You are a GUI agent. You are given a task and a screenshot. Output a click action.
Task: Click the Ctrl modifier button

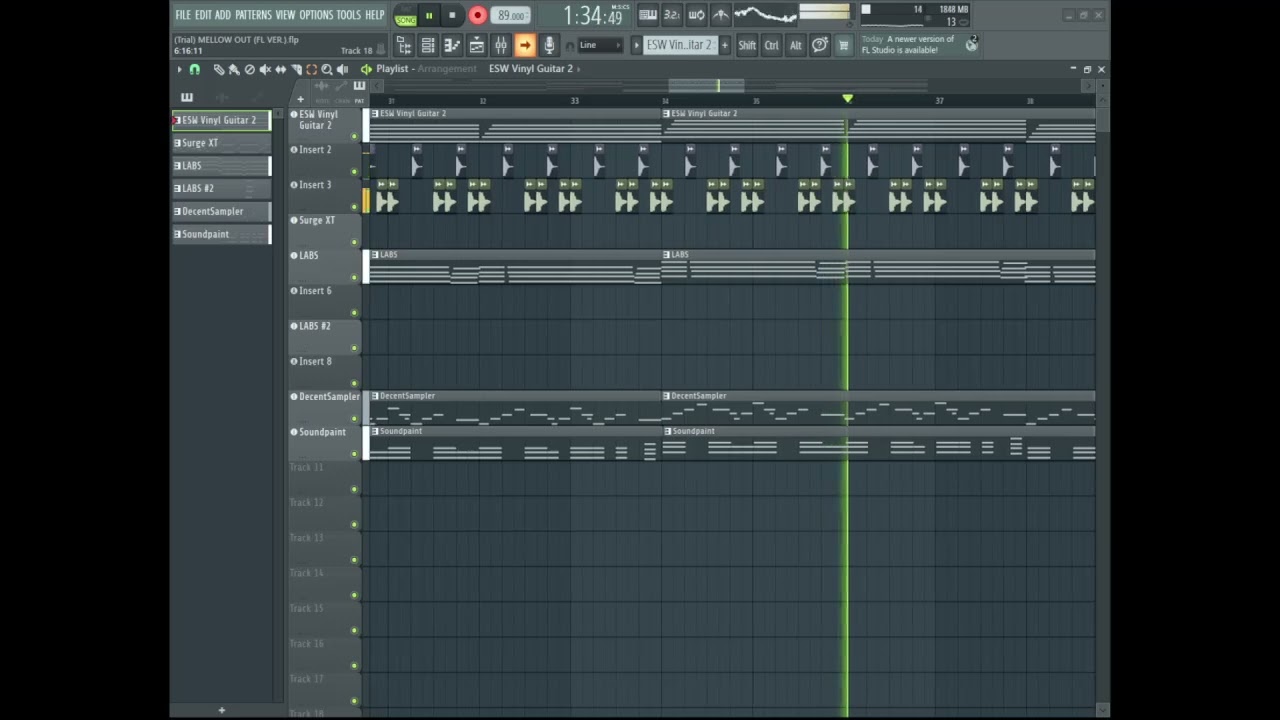771,45
